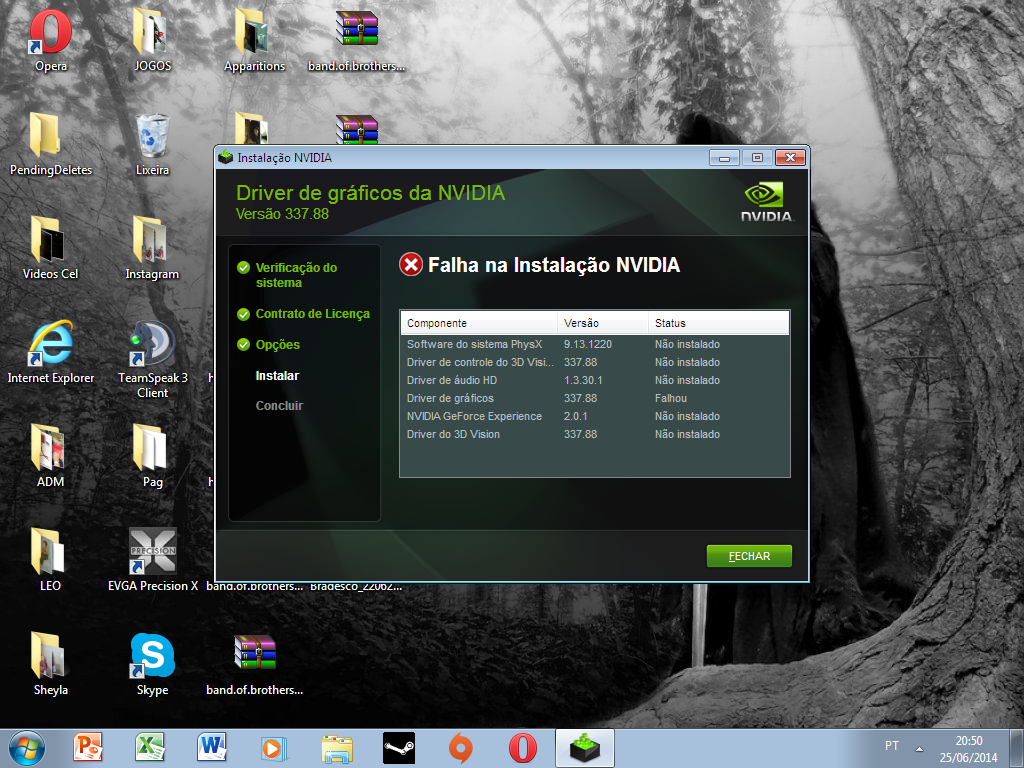Screen dimensions: 1024x768
Task: Open the JOGOS folder
Action: (152, 40)
